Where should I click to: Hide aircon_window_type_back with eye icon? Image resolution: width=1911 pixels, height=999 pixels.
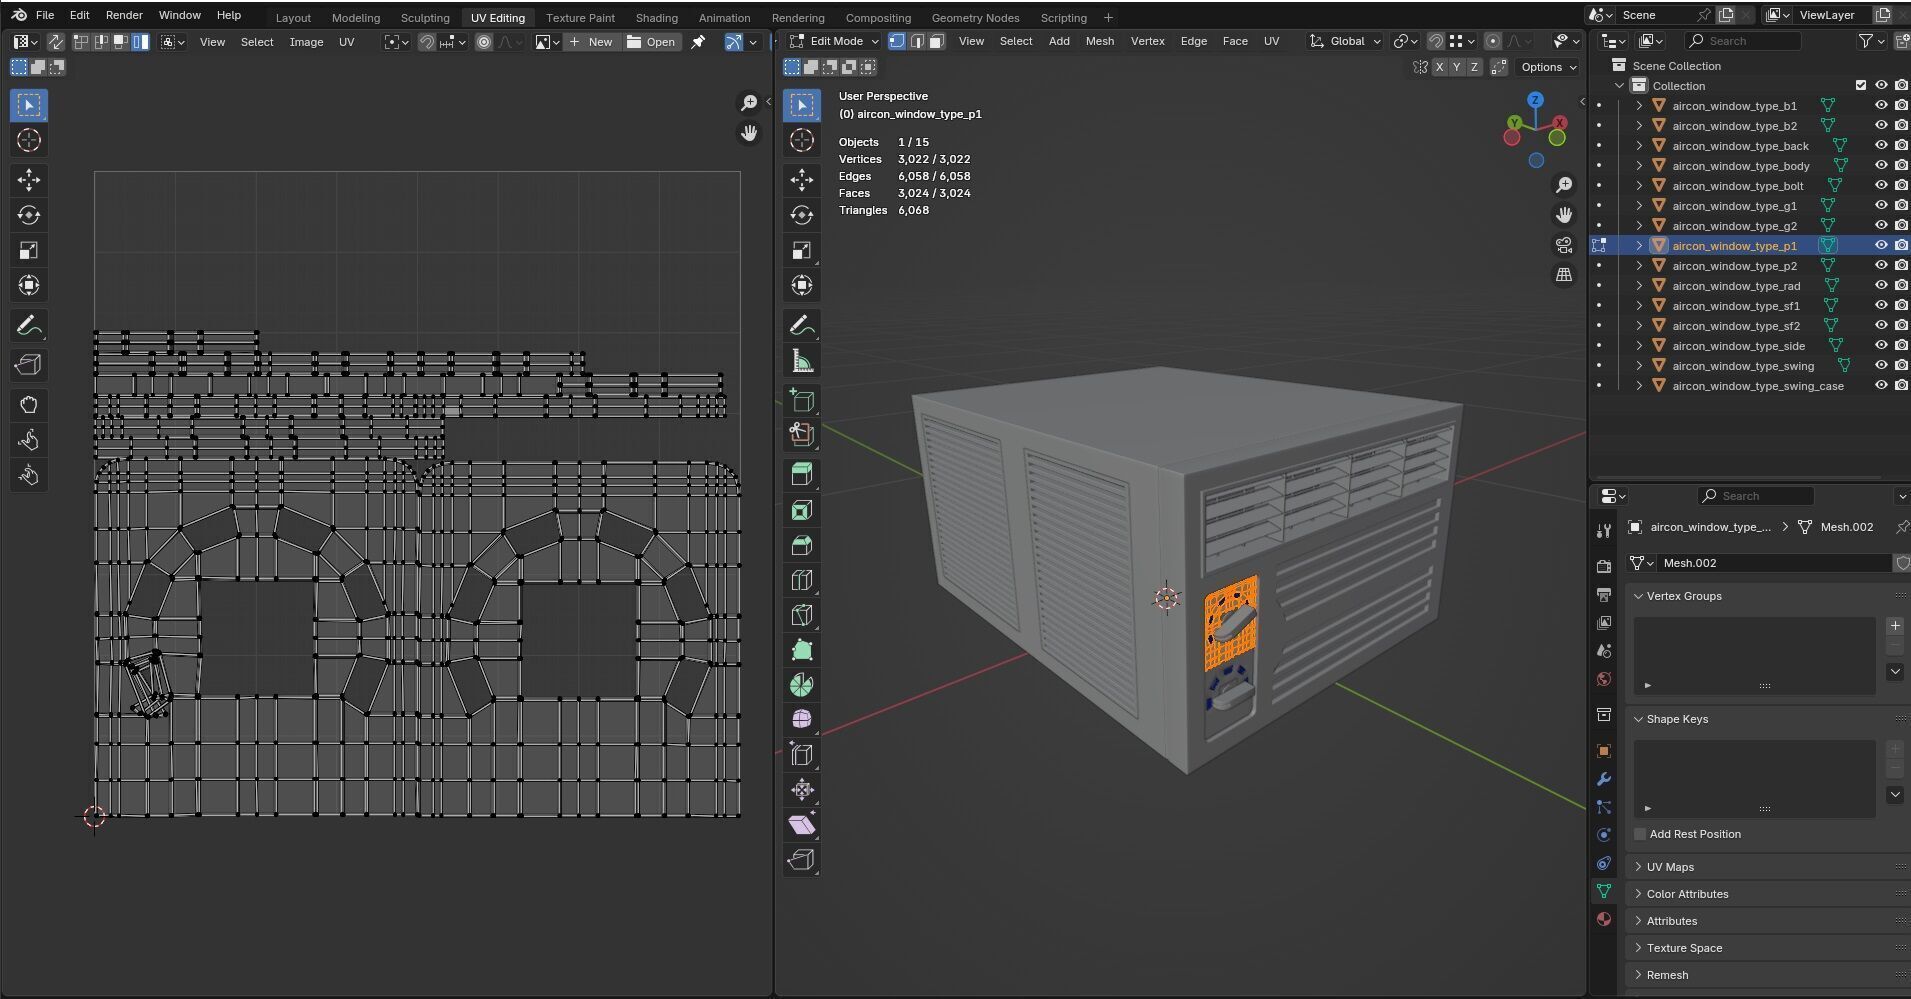[x=1881, y=145]
